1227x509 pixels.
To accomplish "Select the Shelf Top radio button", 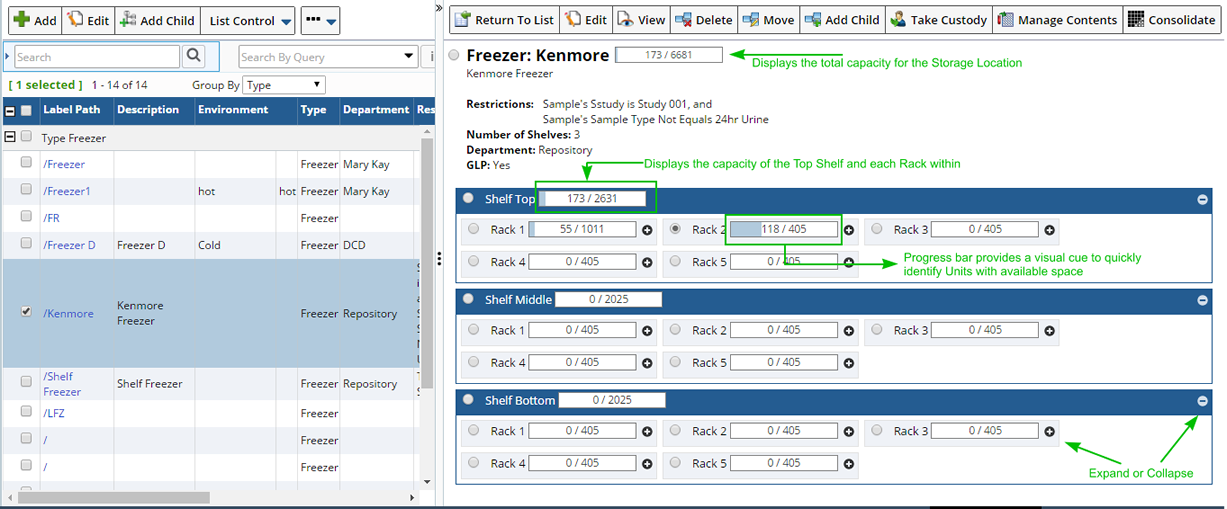I will (468, 198).
